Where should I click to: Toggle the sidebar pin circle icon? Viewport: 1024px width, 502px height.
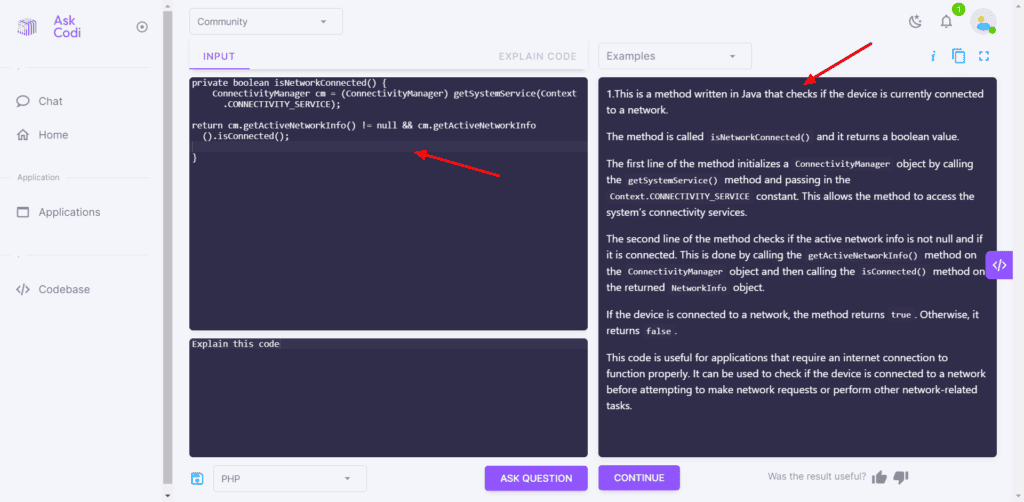click(142, 27)
